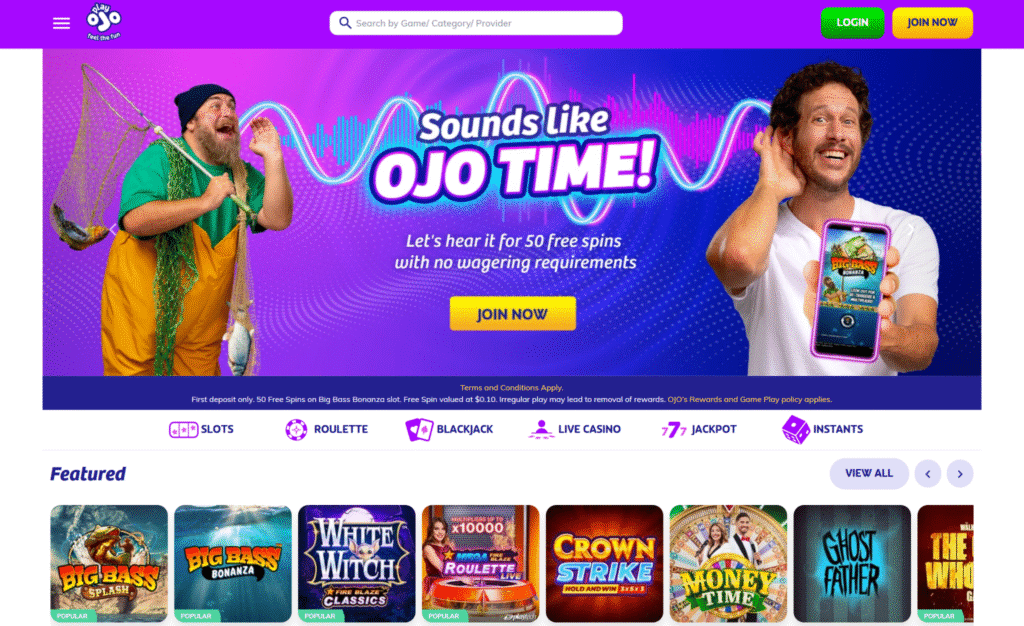The image size is (1024, 626).
Task: Select the Instants dice icon
Action: pos(795,430)
